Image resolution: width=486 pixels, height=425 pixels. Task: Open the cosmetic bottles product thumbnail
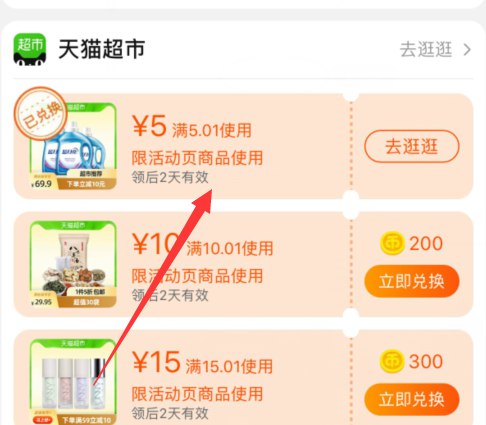[x=73, y=382]
